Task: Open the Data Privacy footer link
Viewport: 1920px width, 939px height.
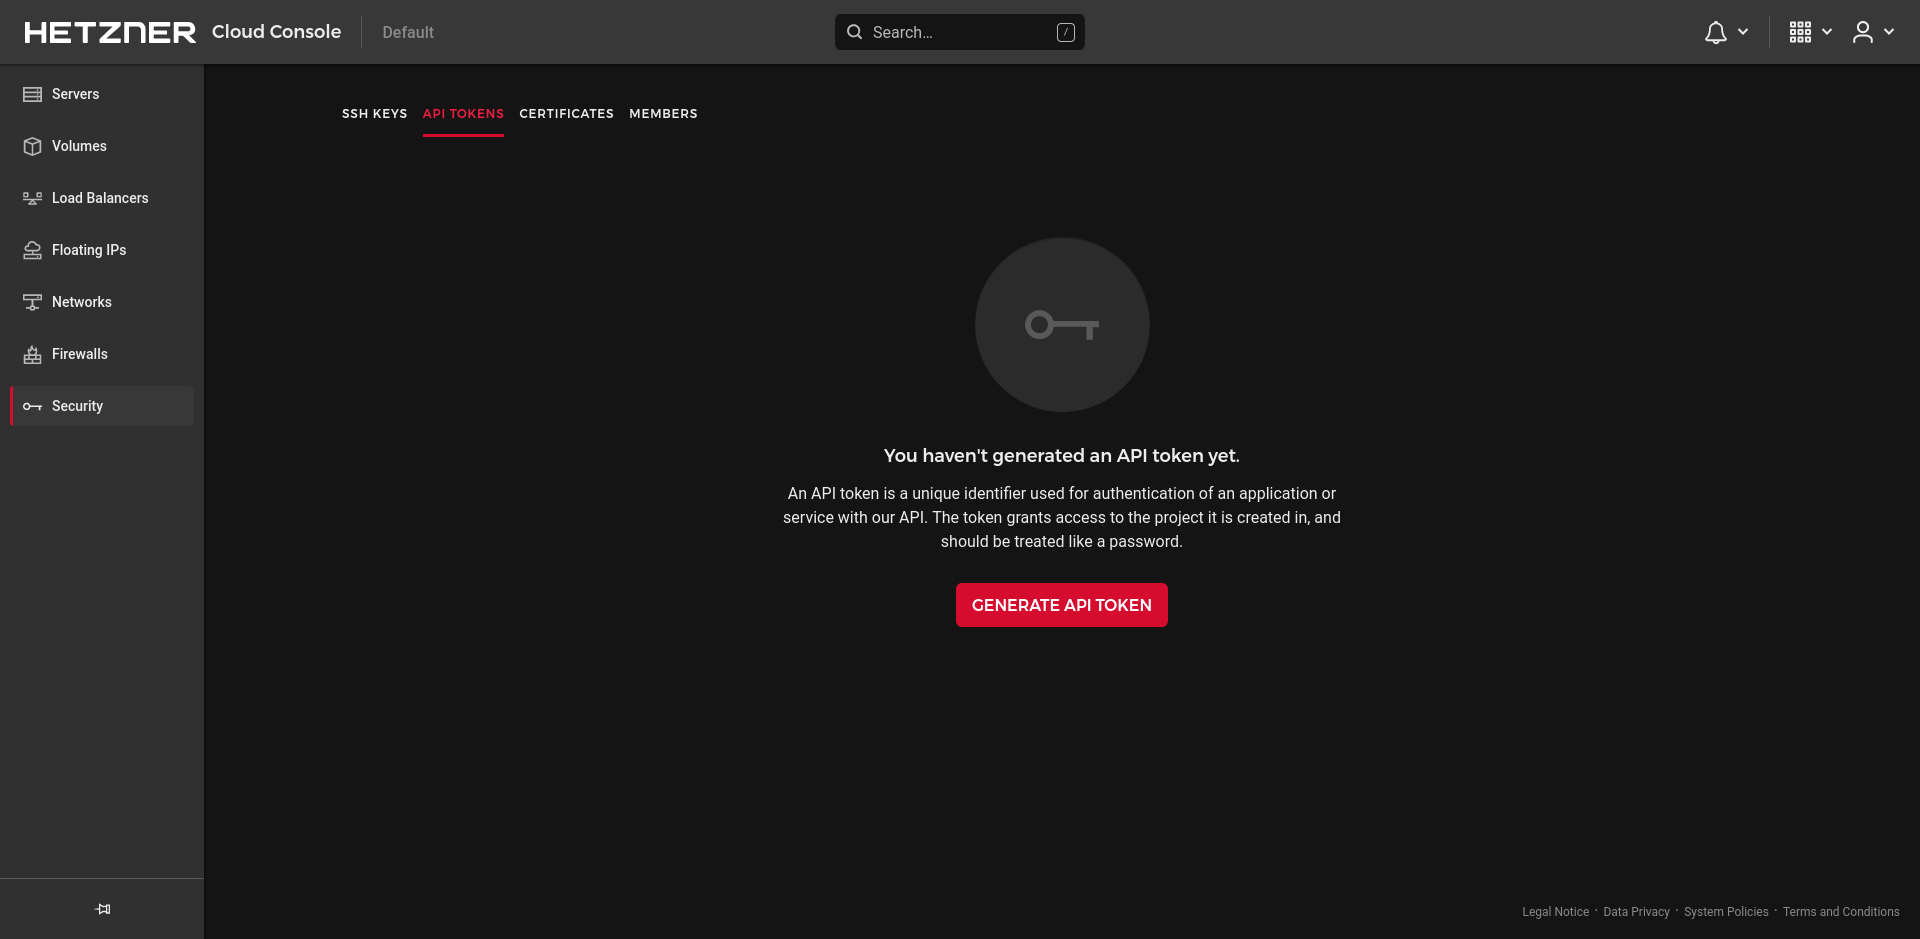Action: coord(1636,912)
